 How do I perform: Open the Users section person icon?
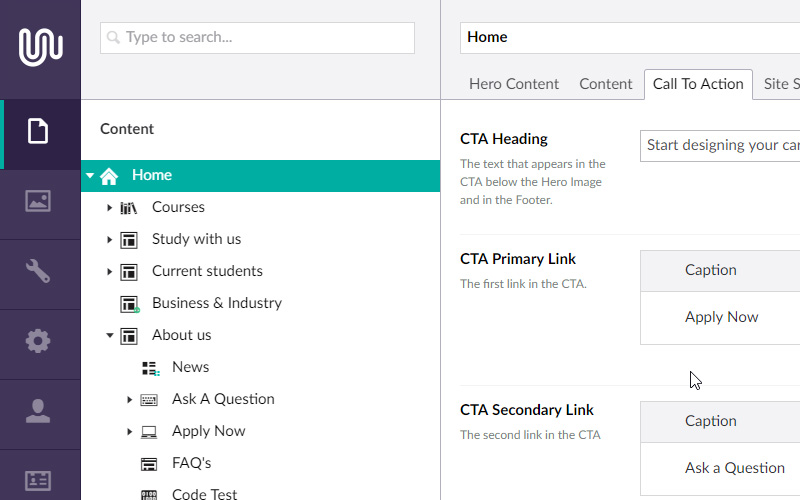(38, 411)
